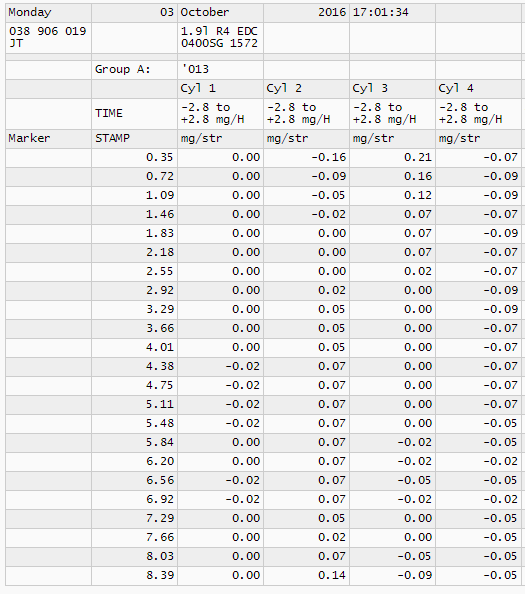
Task: Click the Marker column header
Action: pos(48,139)
